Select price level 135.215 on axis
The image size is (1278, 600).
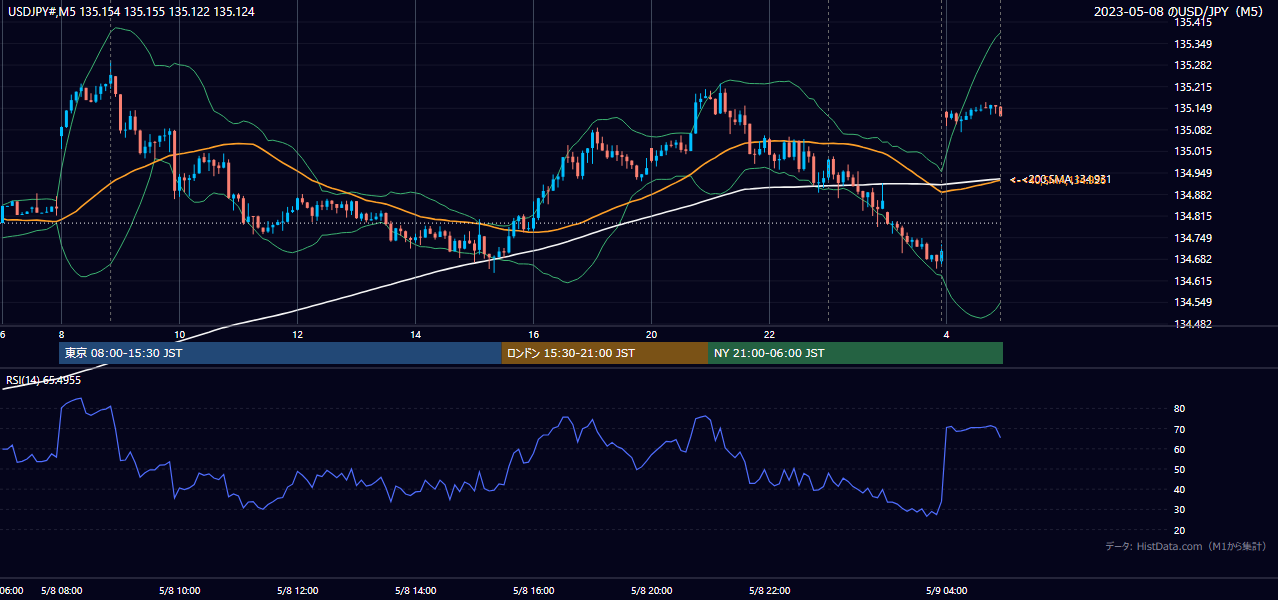click(1193, 87)
